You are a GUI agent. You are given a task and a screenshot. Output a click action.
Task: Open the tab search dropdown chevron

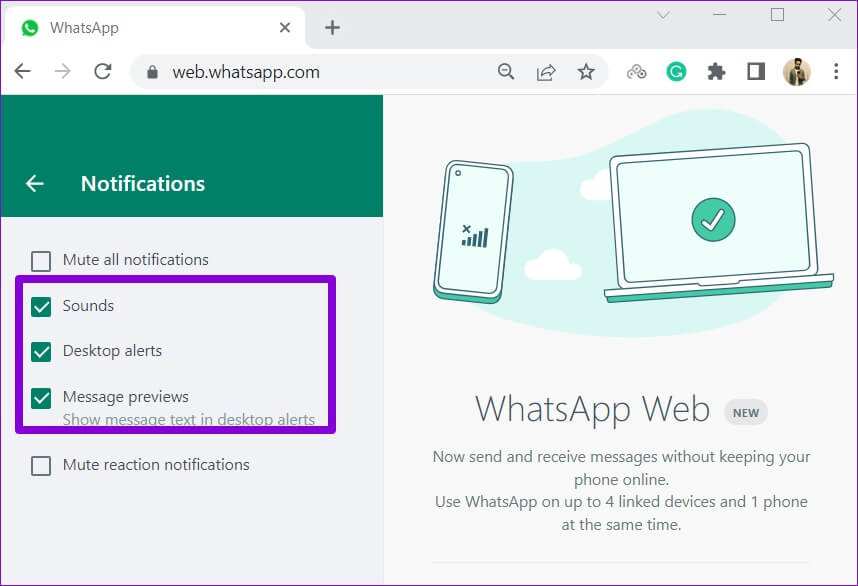[663, 15]
